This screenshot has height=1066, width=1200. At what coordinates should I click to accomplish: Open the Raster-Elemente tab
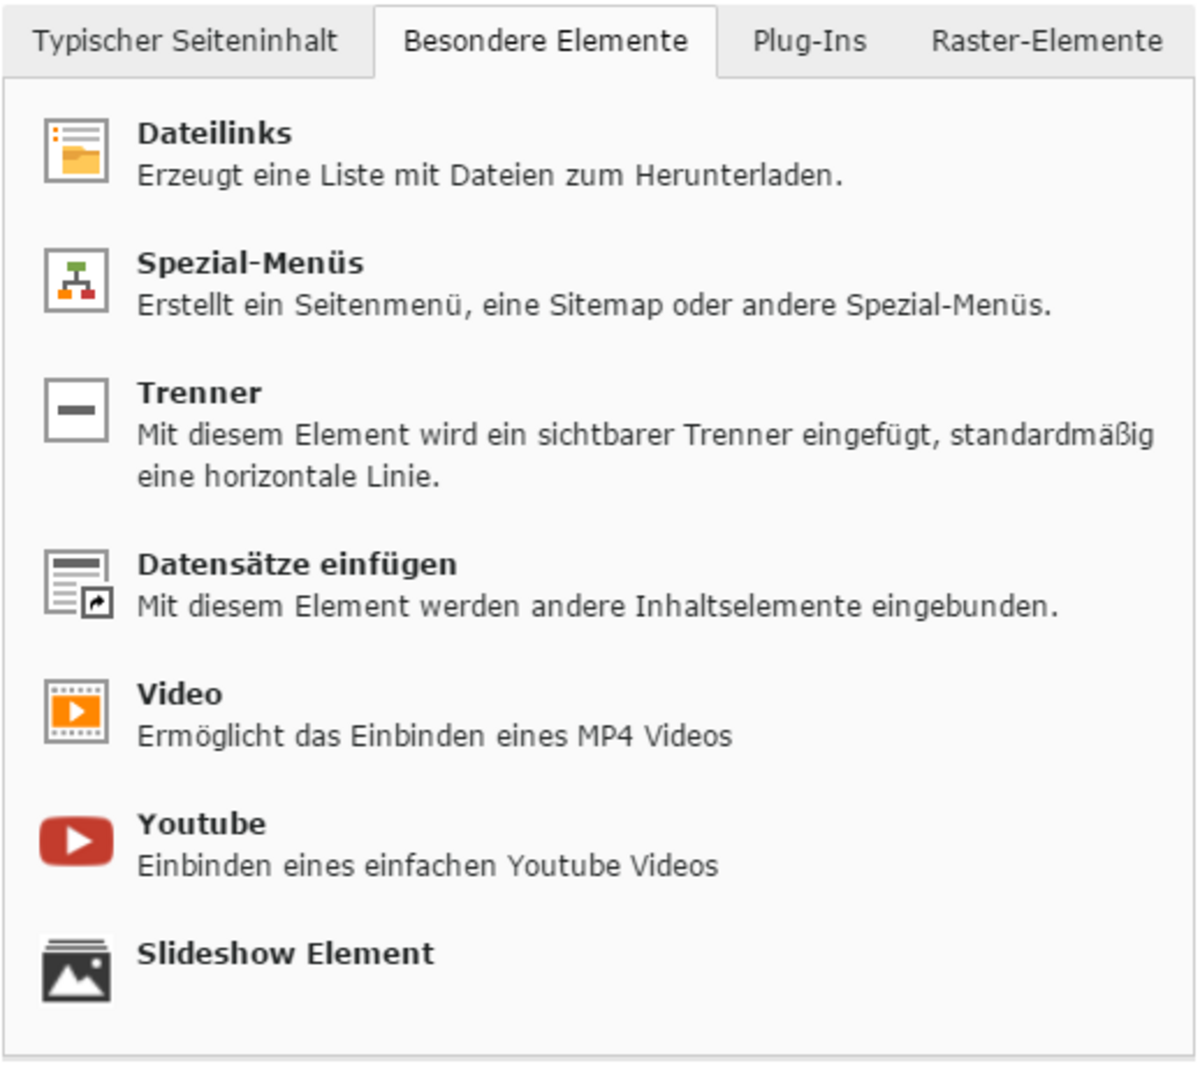pyautogui.click(x=1047, y=41)
